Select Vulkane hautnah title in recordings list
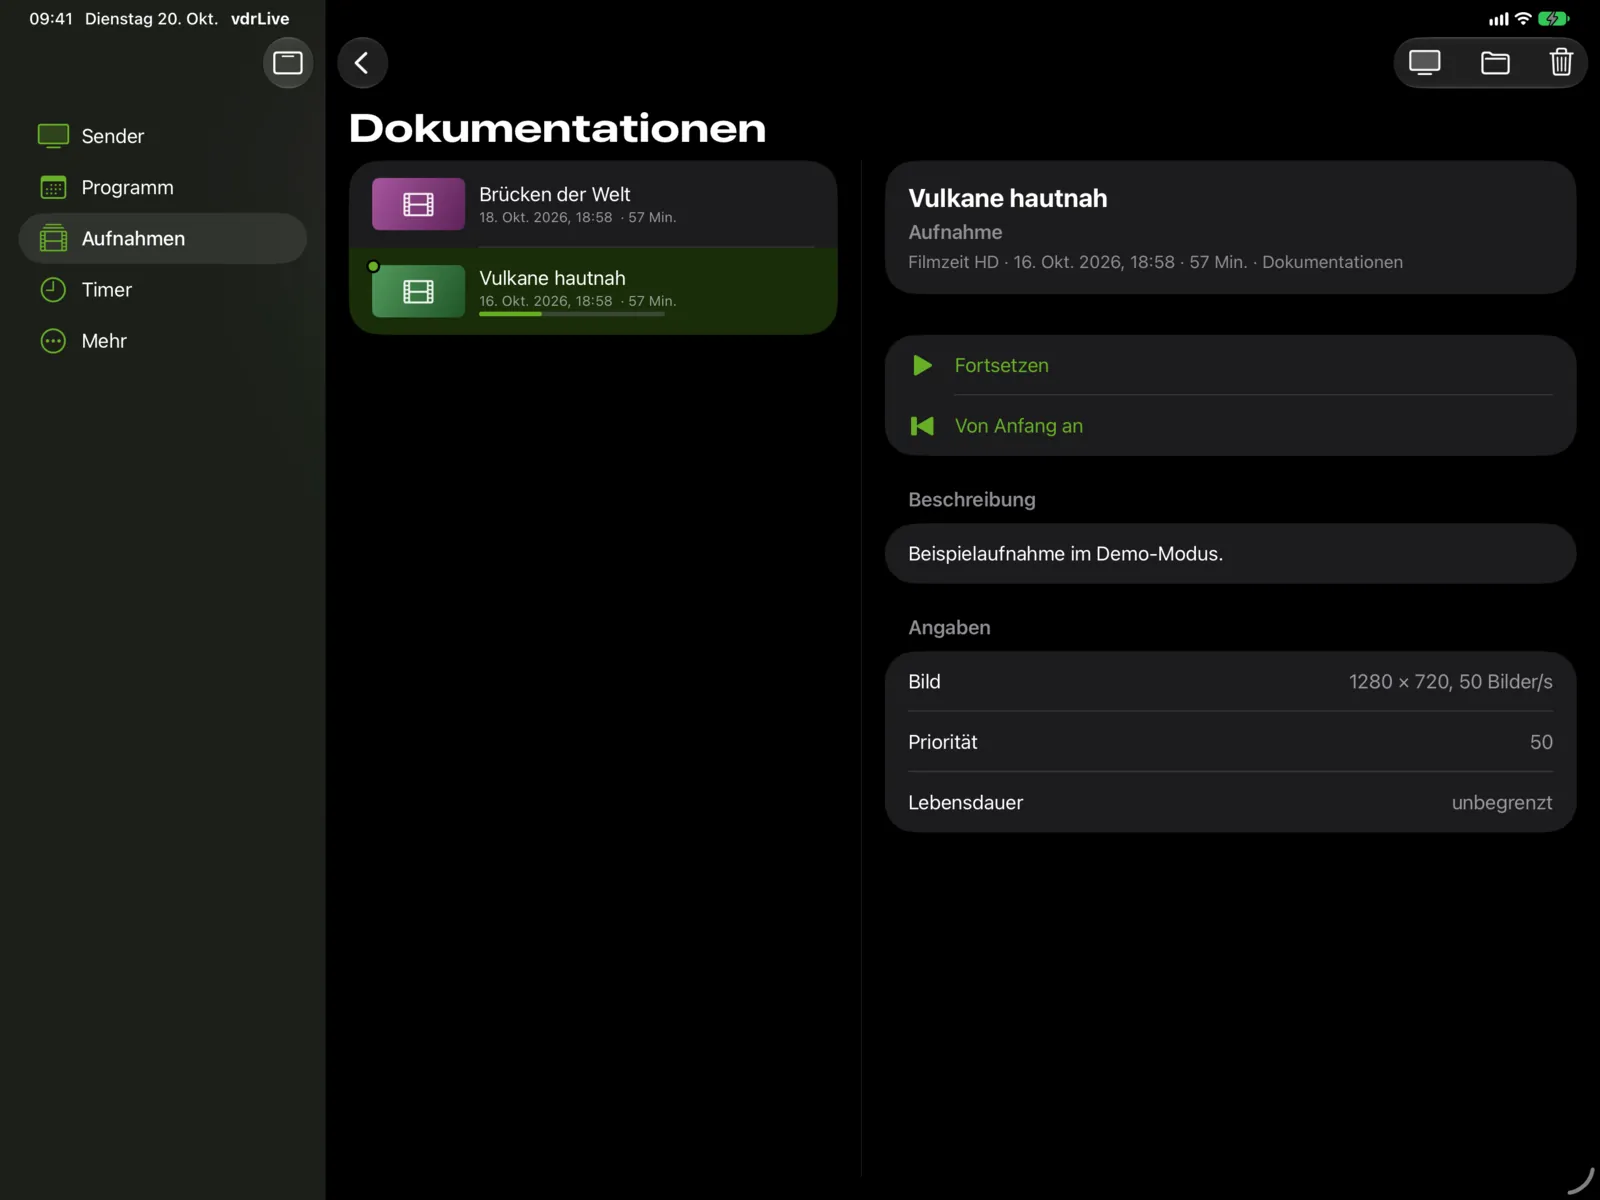This screenshot has width=1600, height=1200. (552, 278)
